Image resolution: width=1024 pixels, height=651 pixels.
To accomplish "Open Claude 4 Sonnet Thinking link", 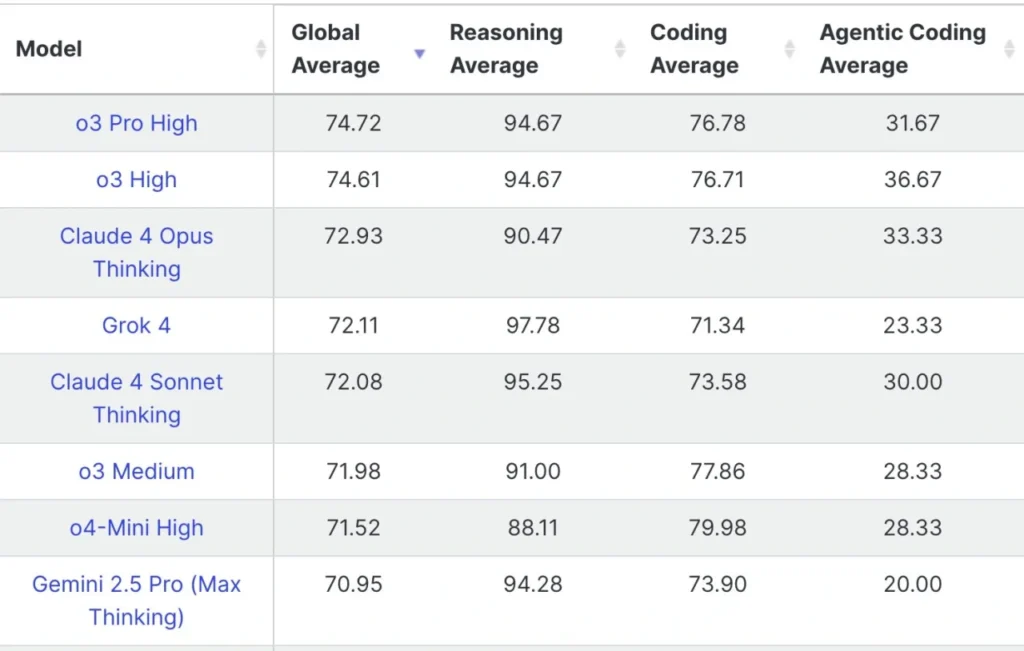I will pos(136,398).
